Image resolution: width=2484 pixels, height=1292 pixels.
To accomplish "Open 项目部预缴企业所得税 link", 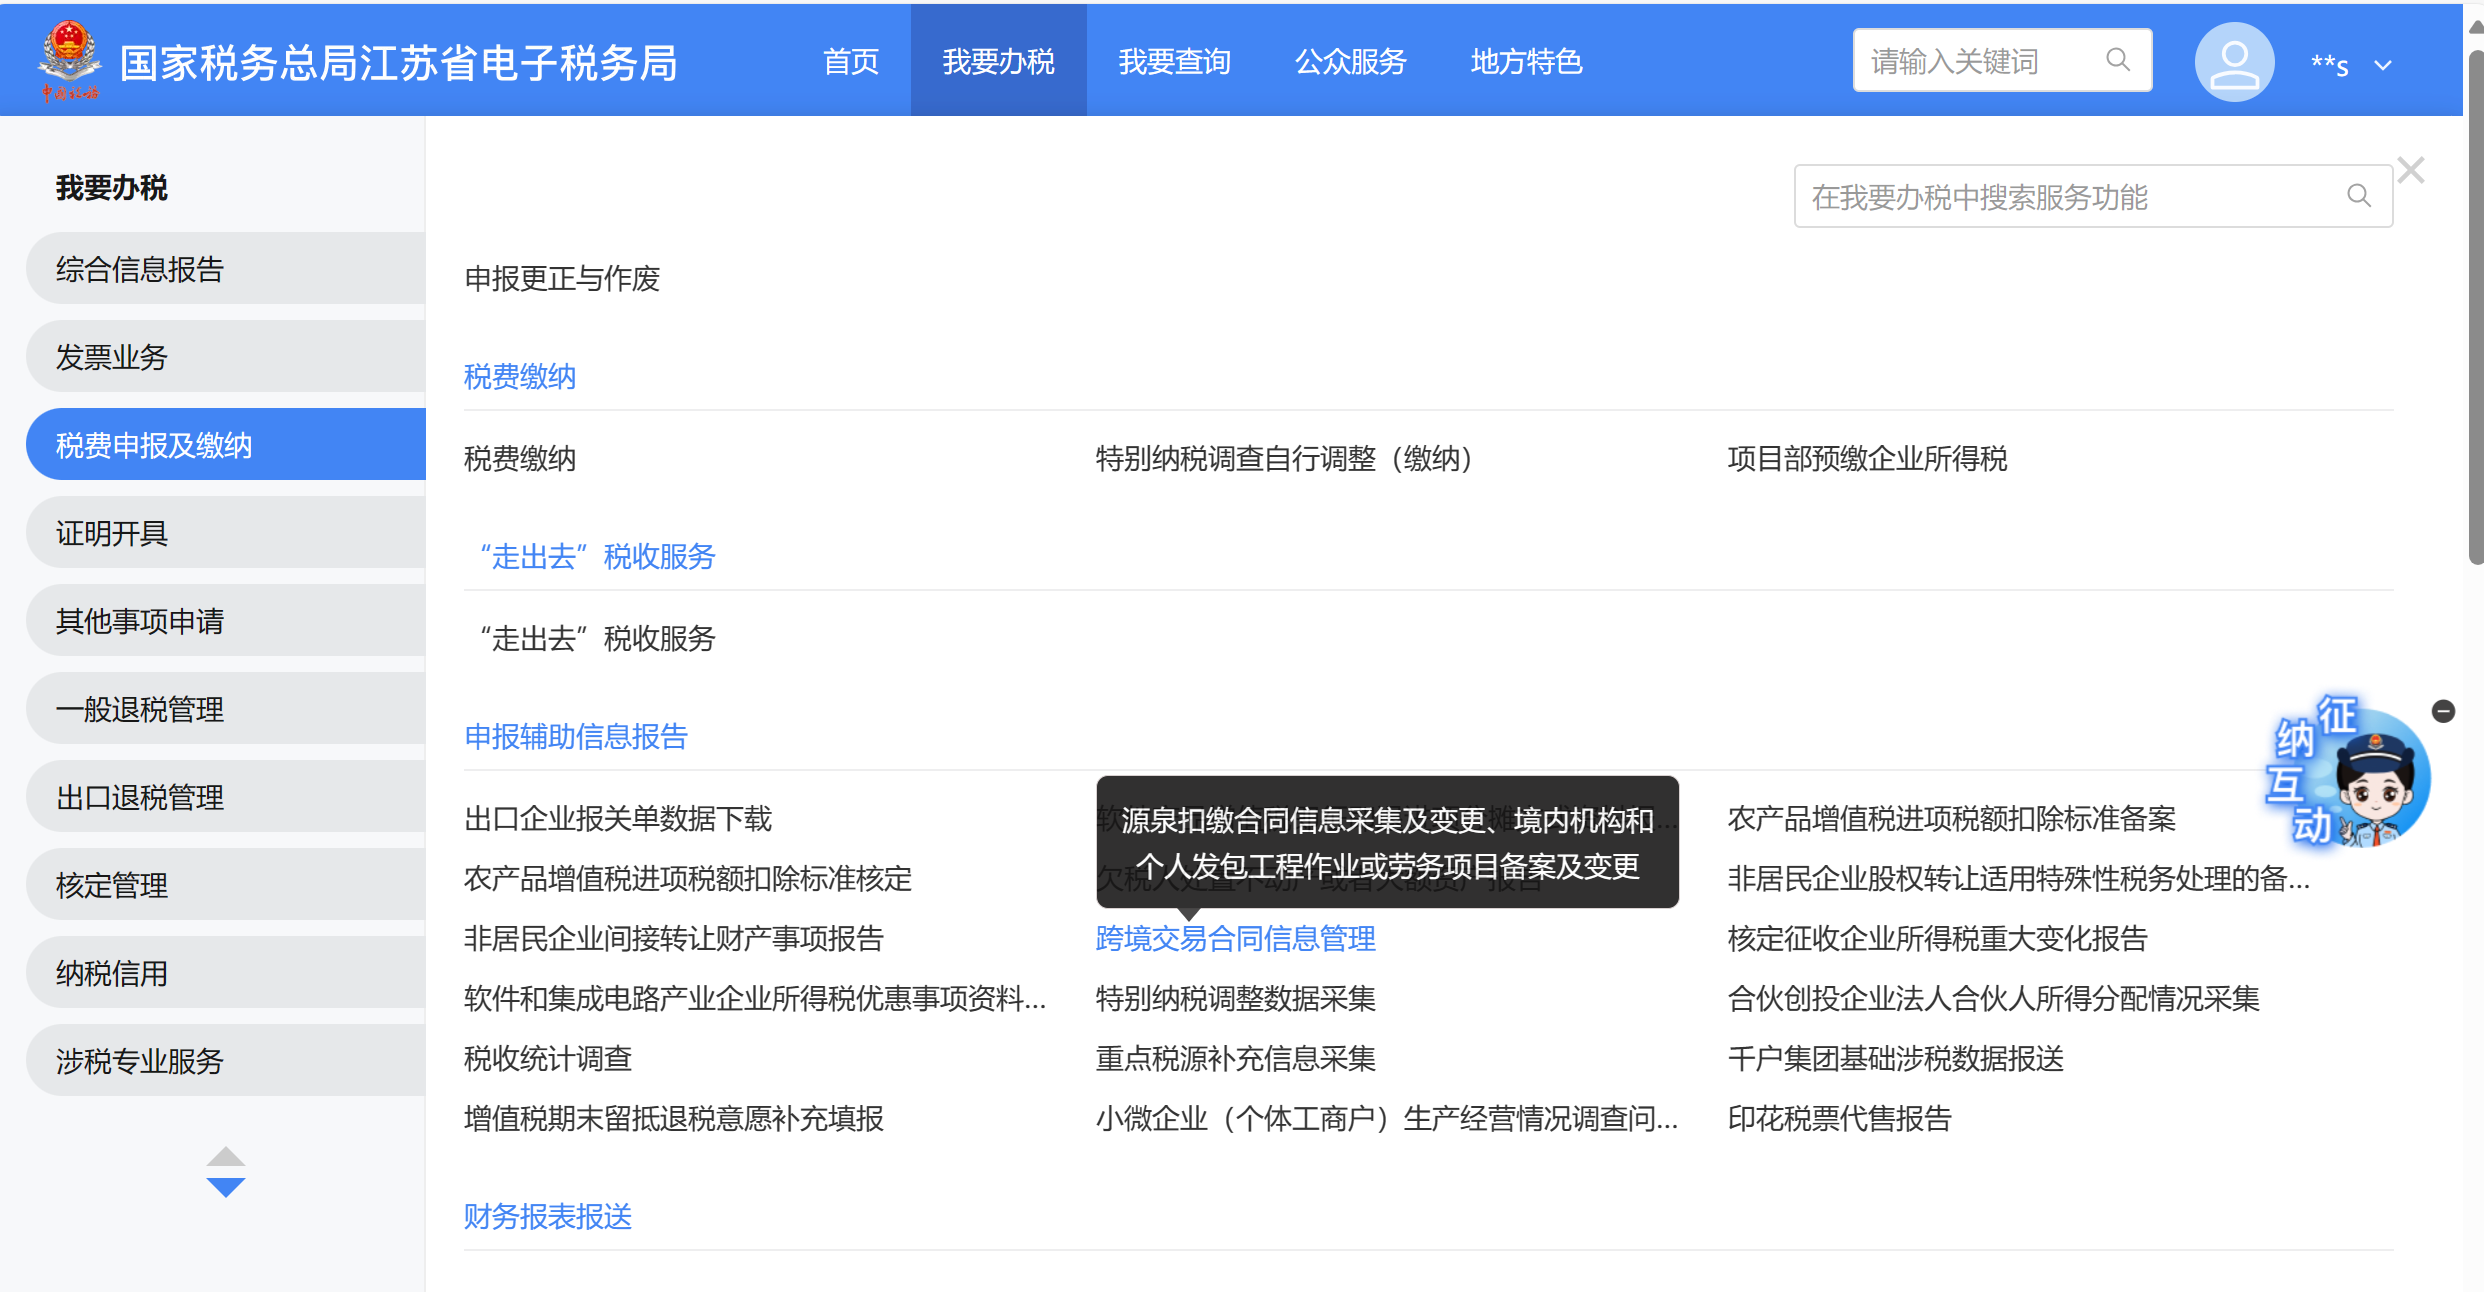I will pos(1867,459).
